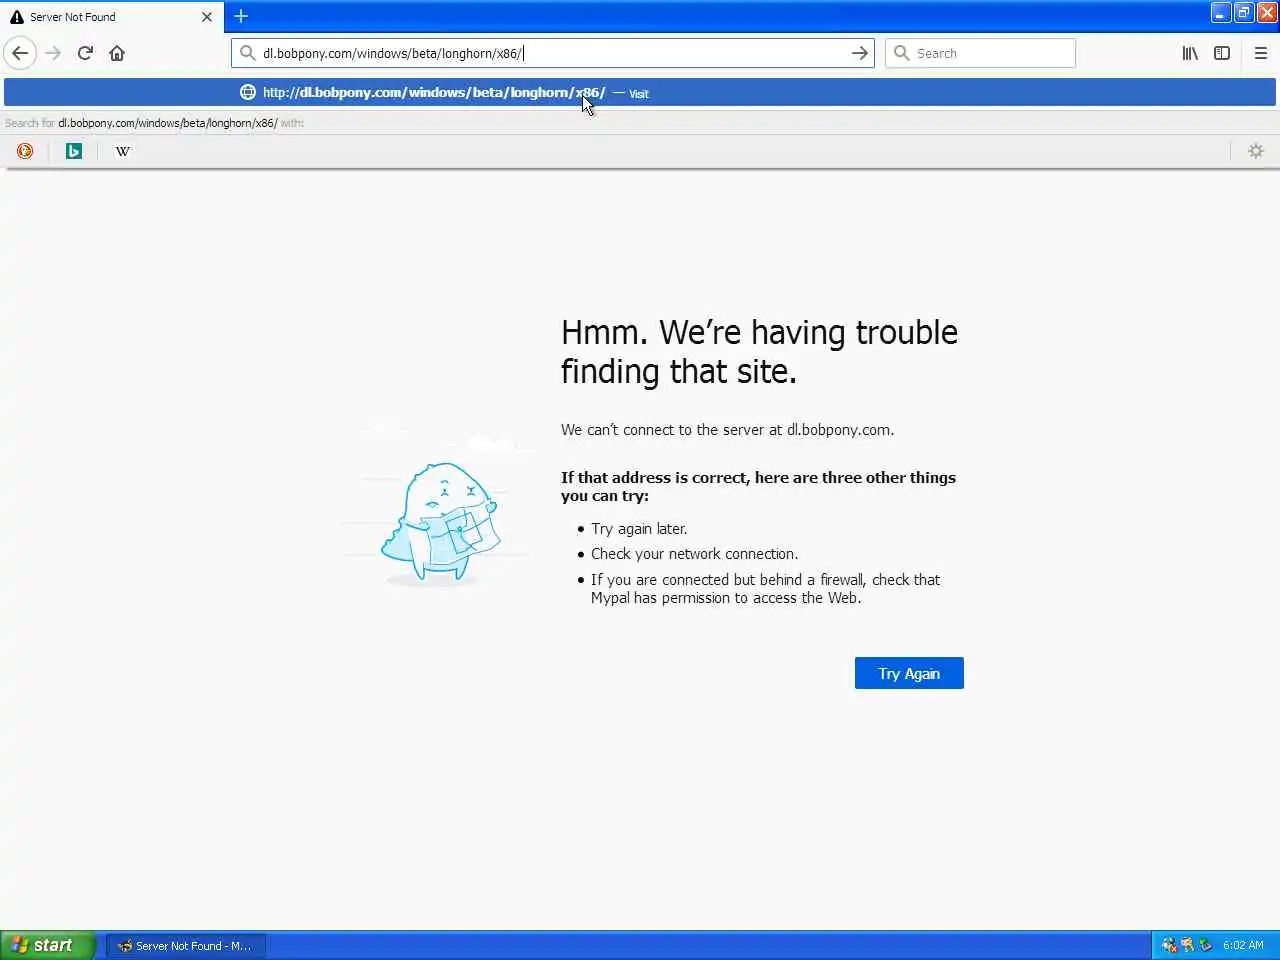
Task: Open the Windows start menu
Action: [x=47, y=945]
